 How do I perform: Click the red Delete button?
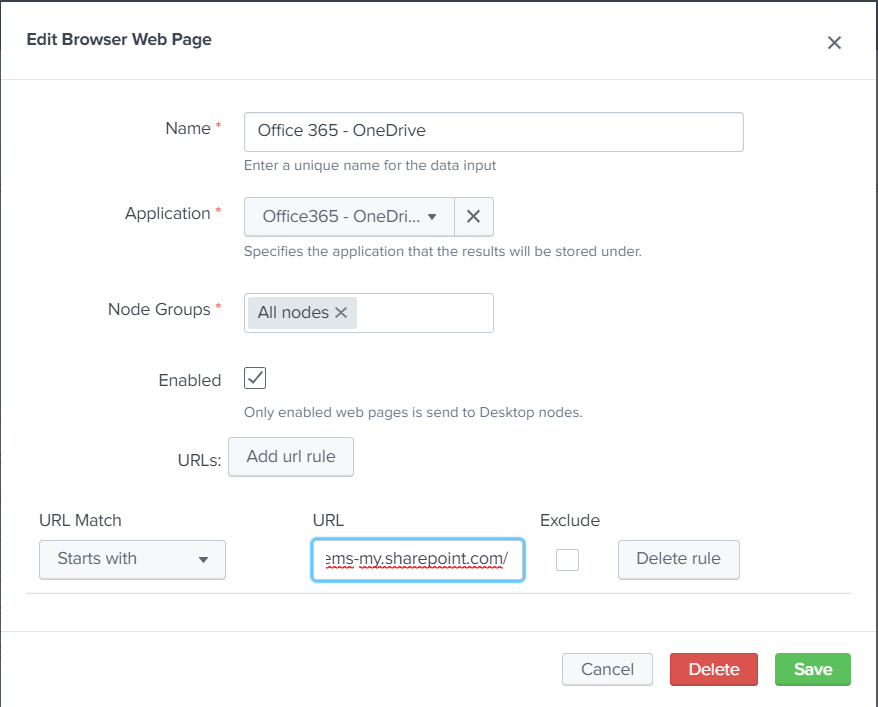(714, 669)
